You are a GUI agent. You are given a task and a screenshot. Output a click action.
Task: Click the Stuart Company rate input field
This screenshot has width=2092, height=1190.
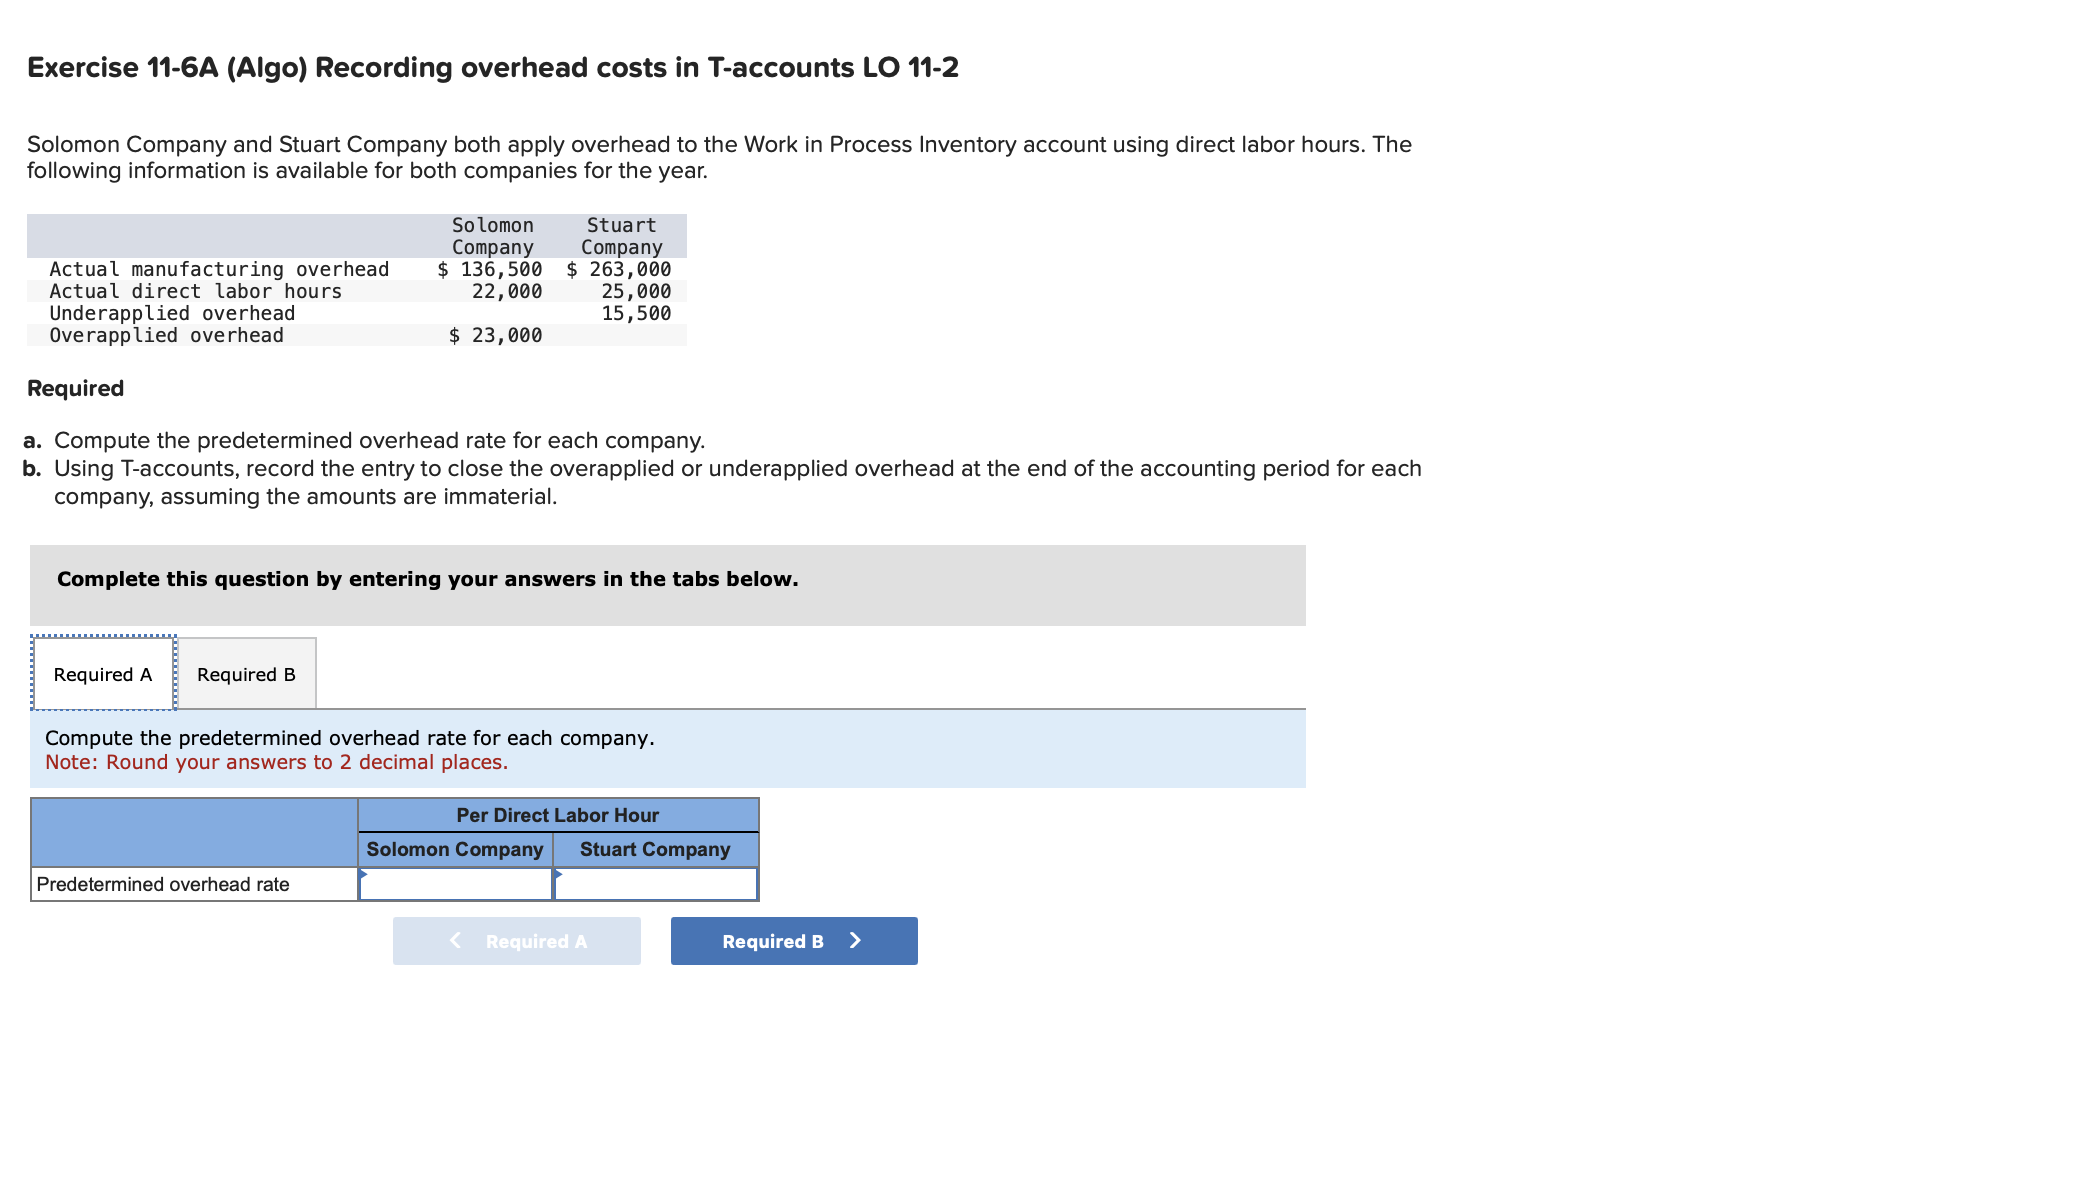(x=658, y=884)
